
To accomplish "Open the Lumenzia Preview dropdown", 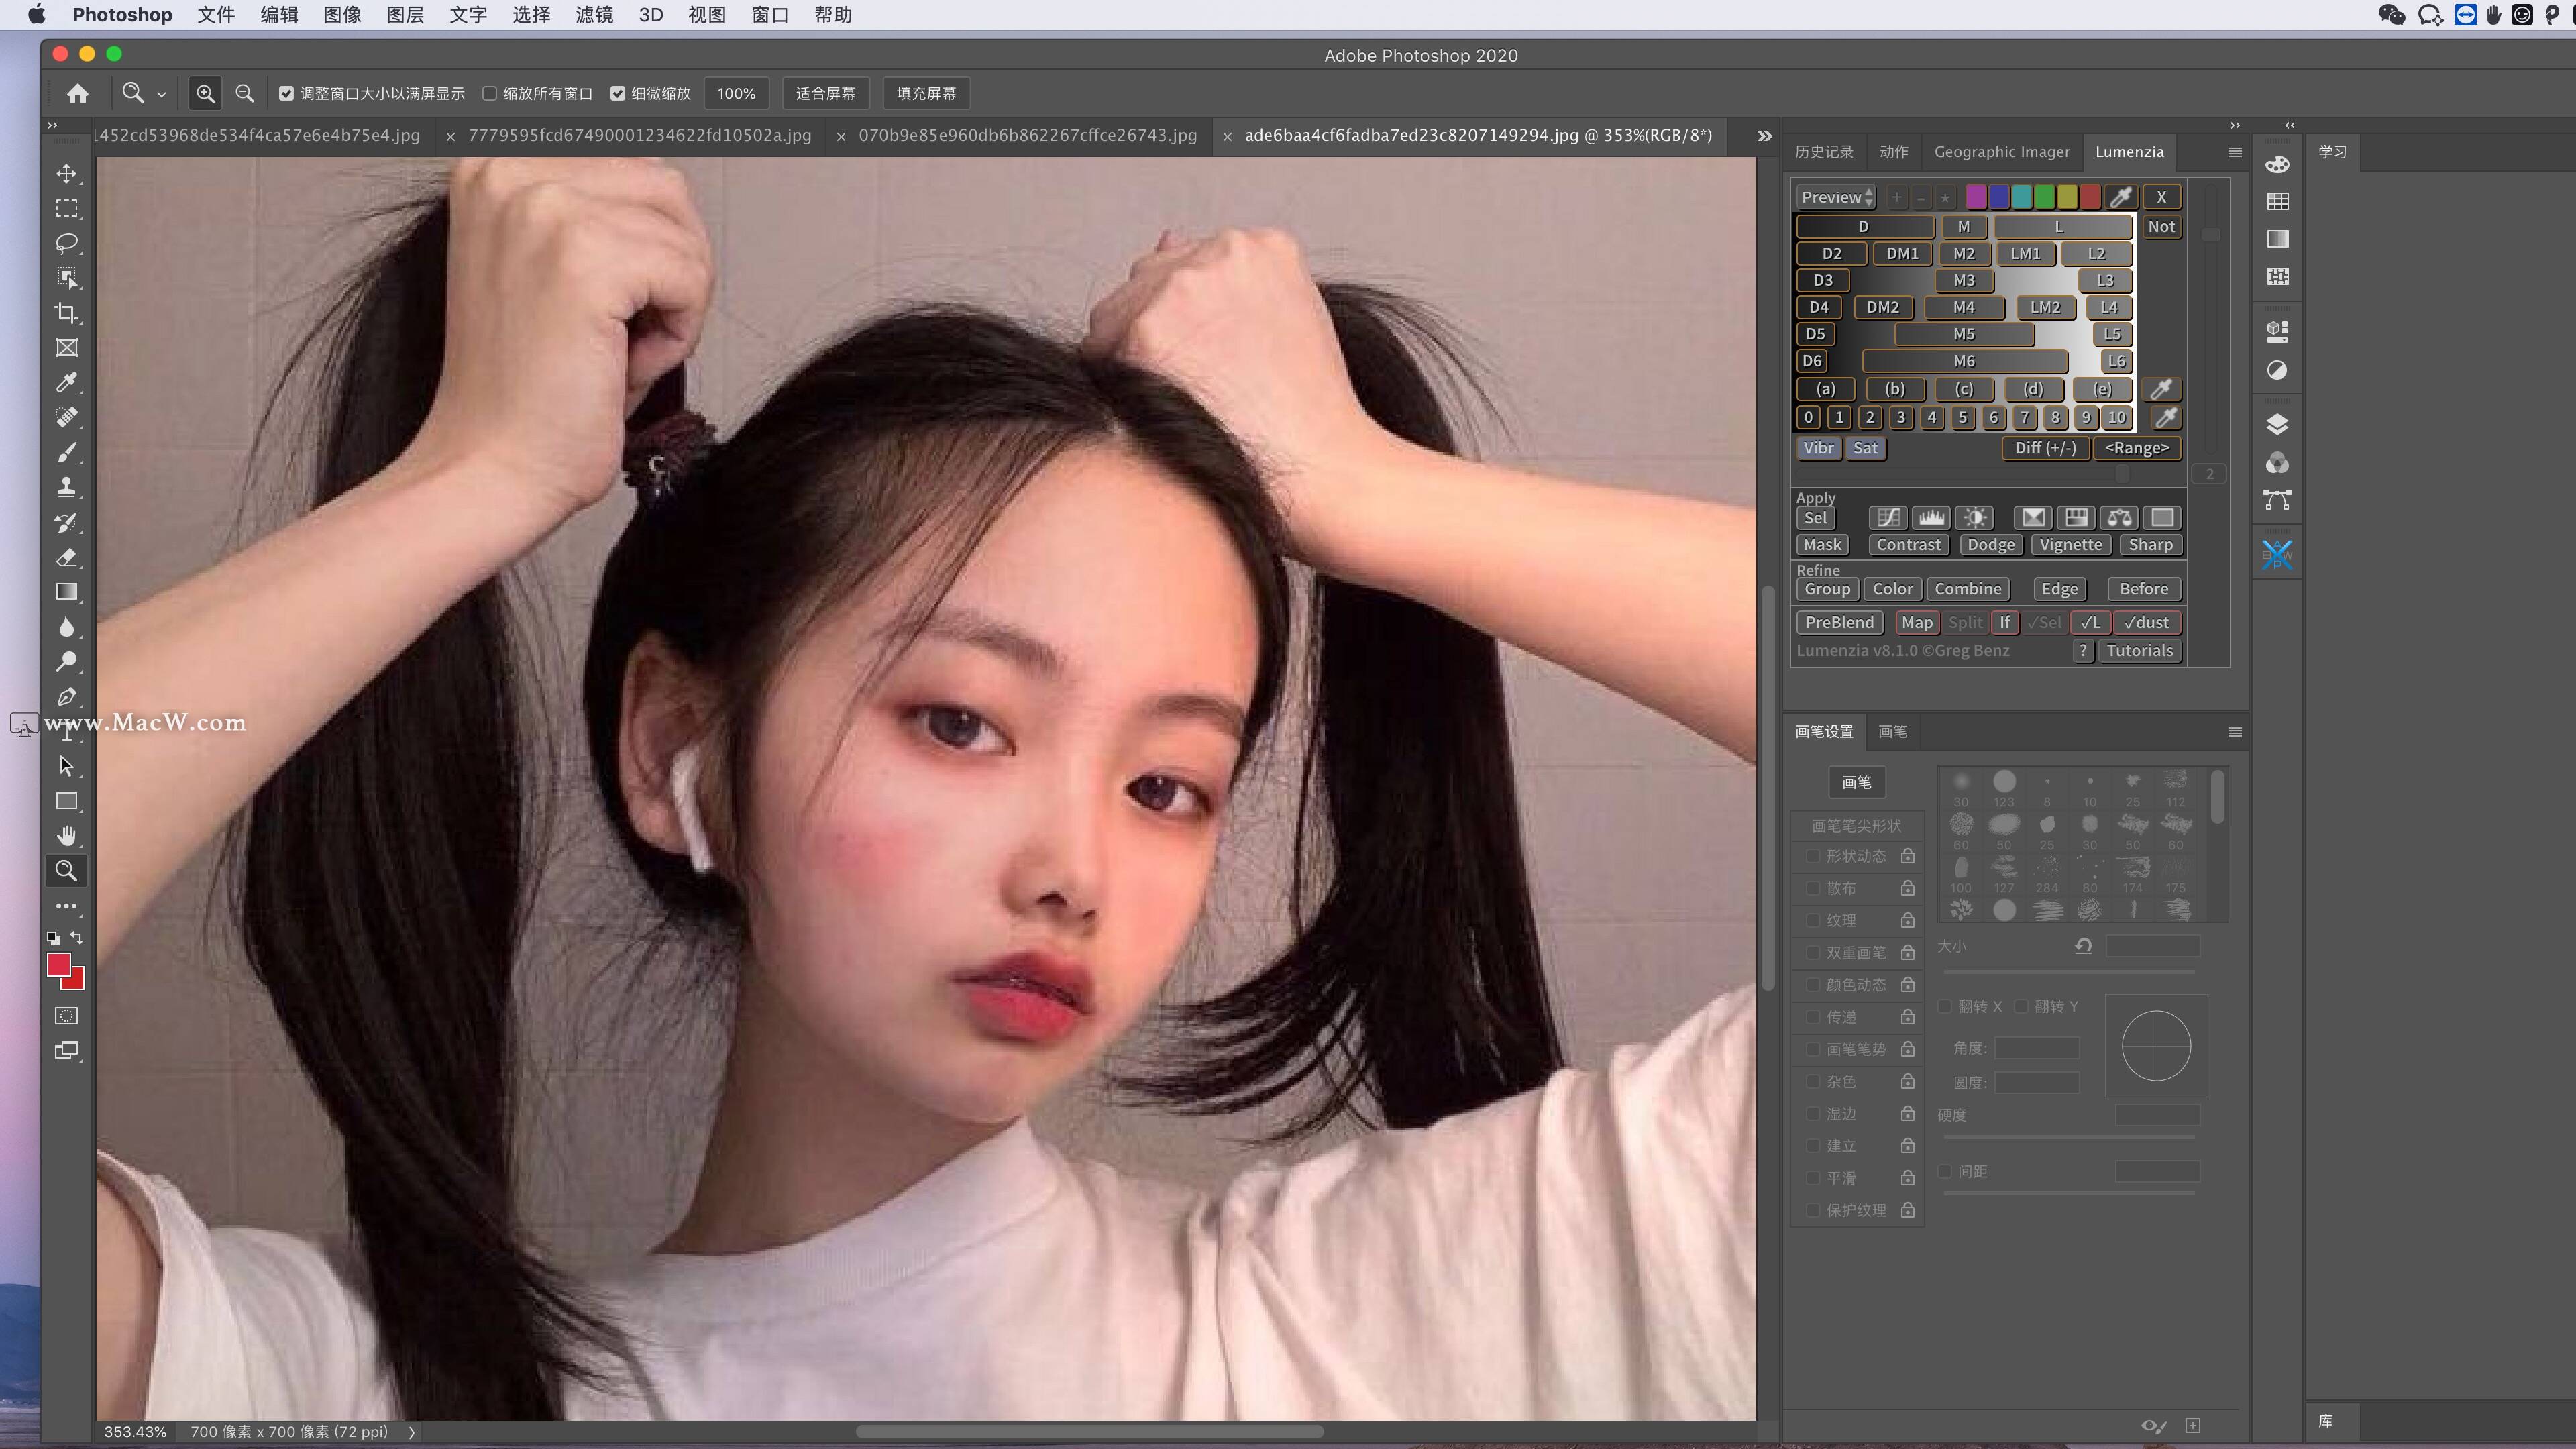I will coord(1836,197).
